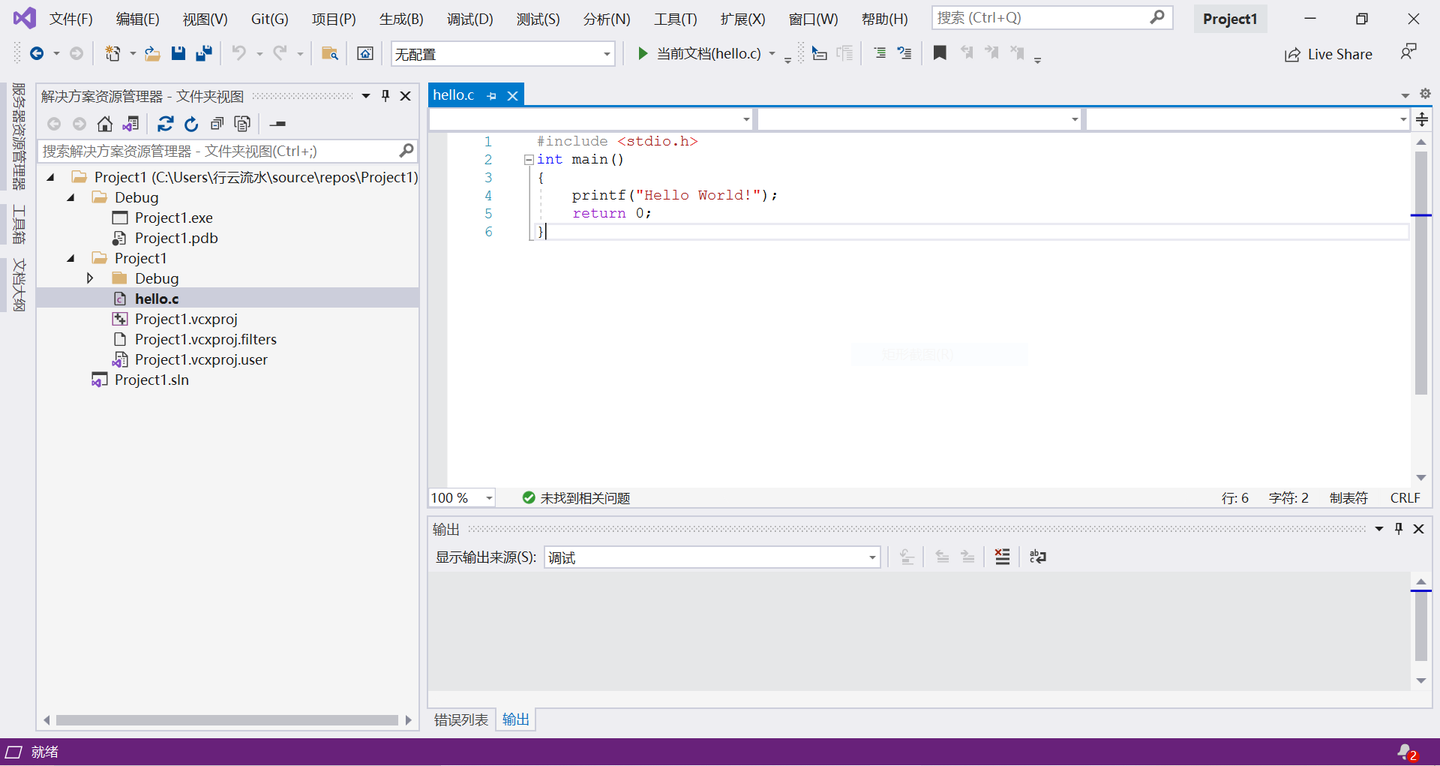The image size is (1440, 766).
Task: Open the editor zoom level selector showing 100%
Action: coord(461,497)
